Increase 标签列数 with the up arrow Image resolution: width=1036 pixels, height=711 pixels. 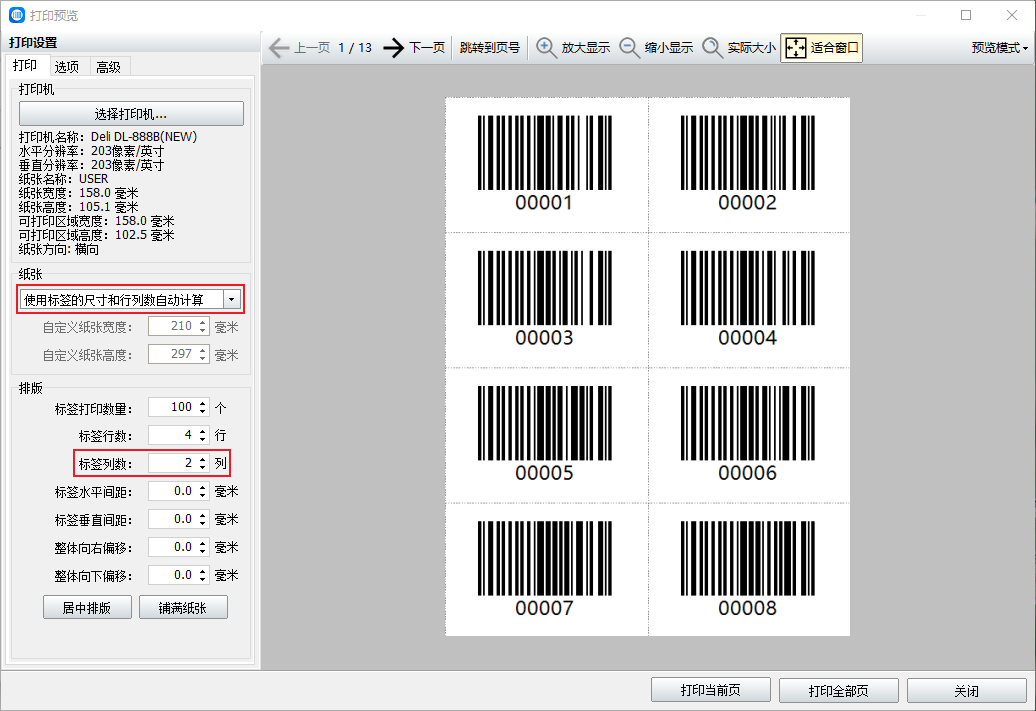[x=203, y=459]
